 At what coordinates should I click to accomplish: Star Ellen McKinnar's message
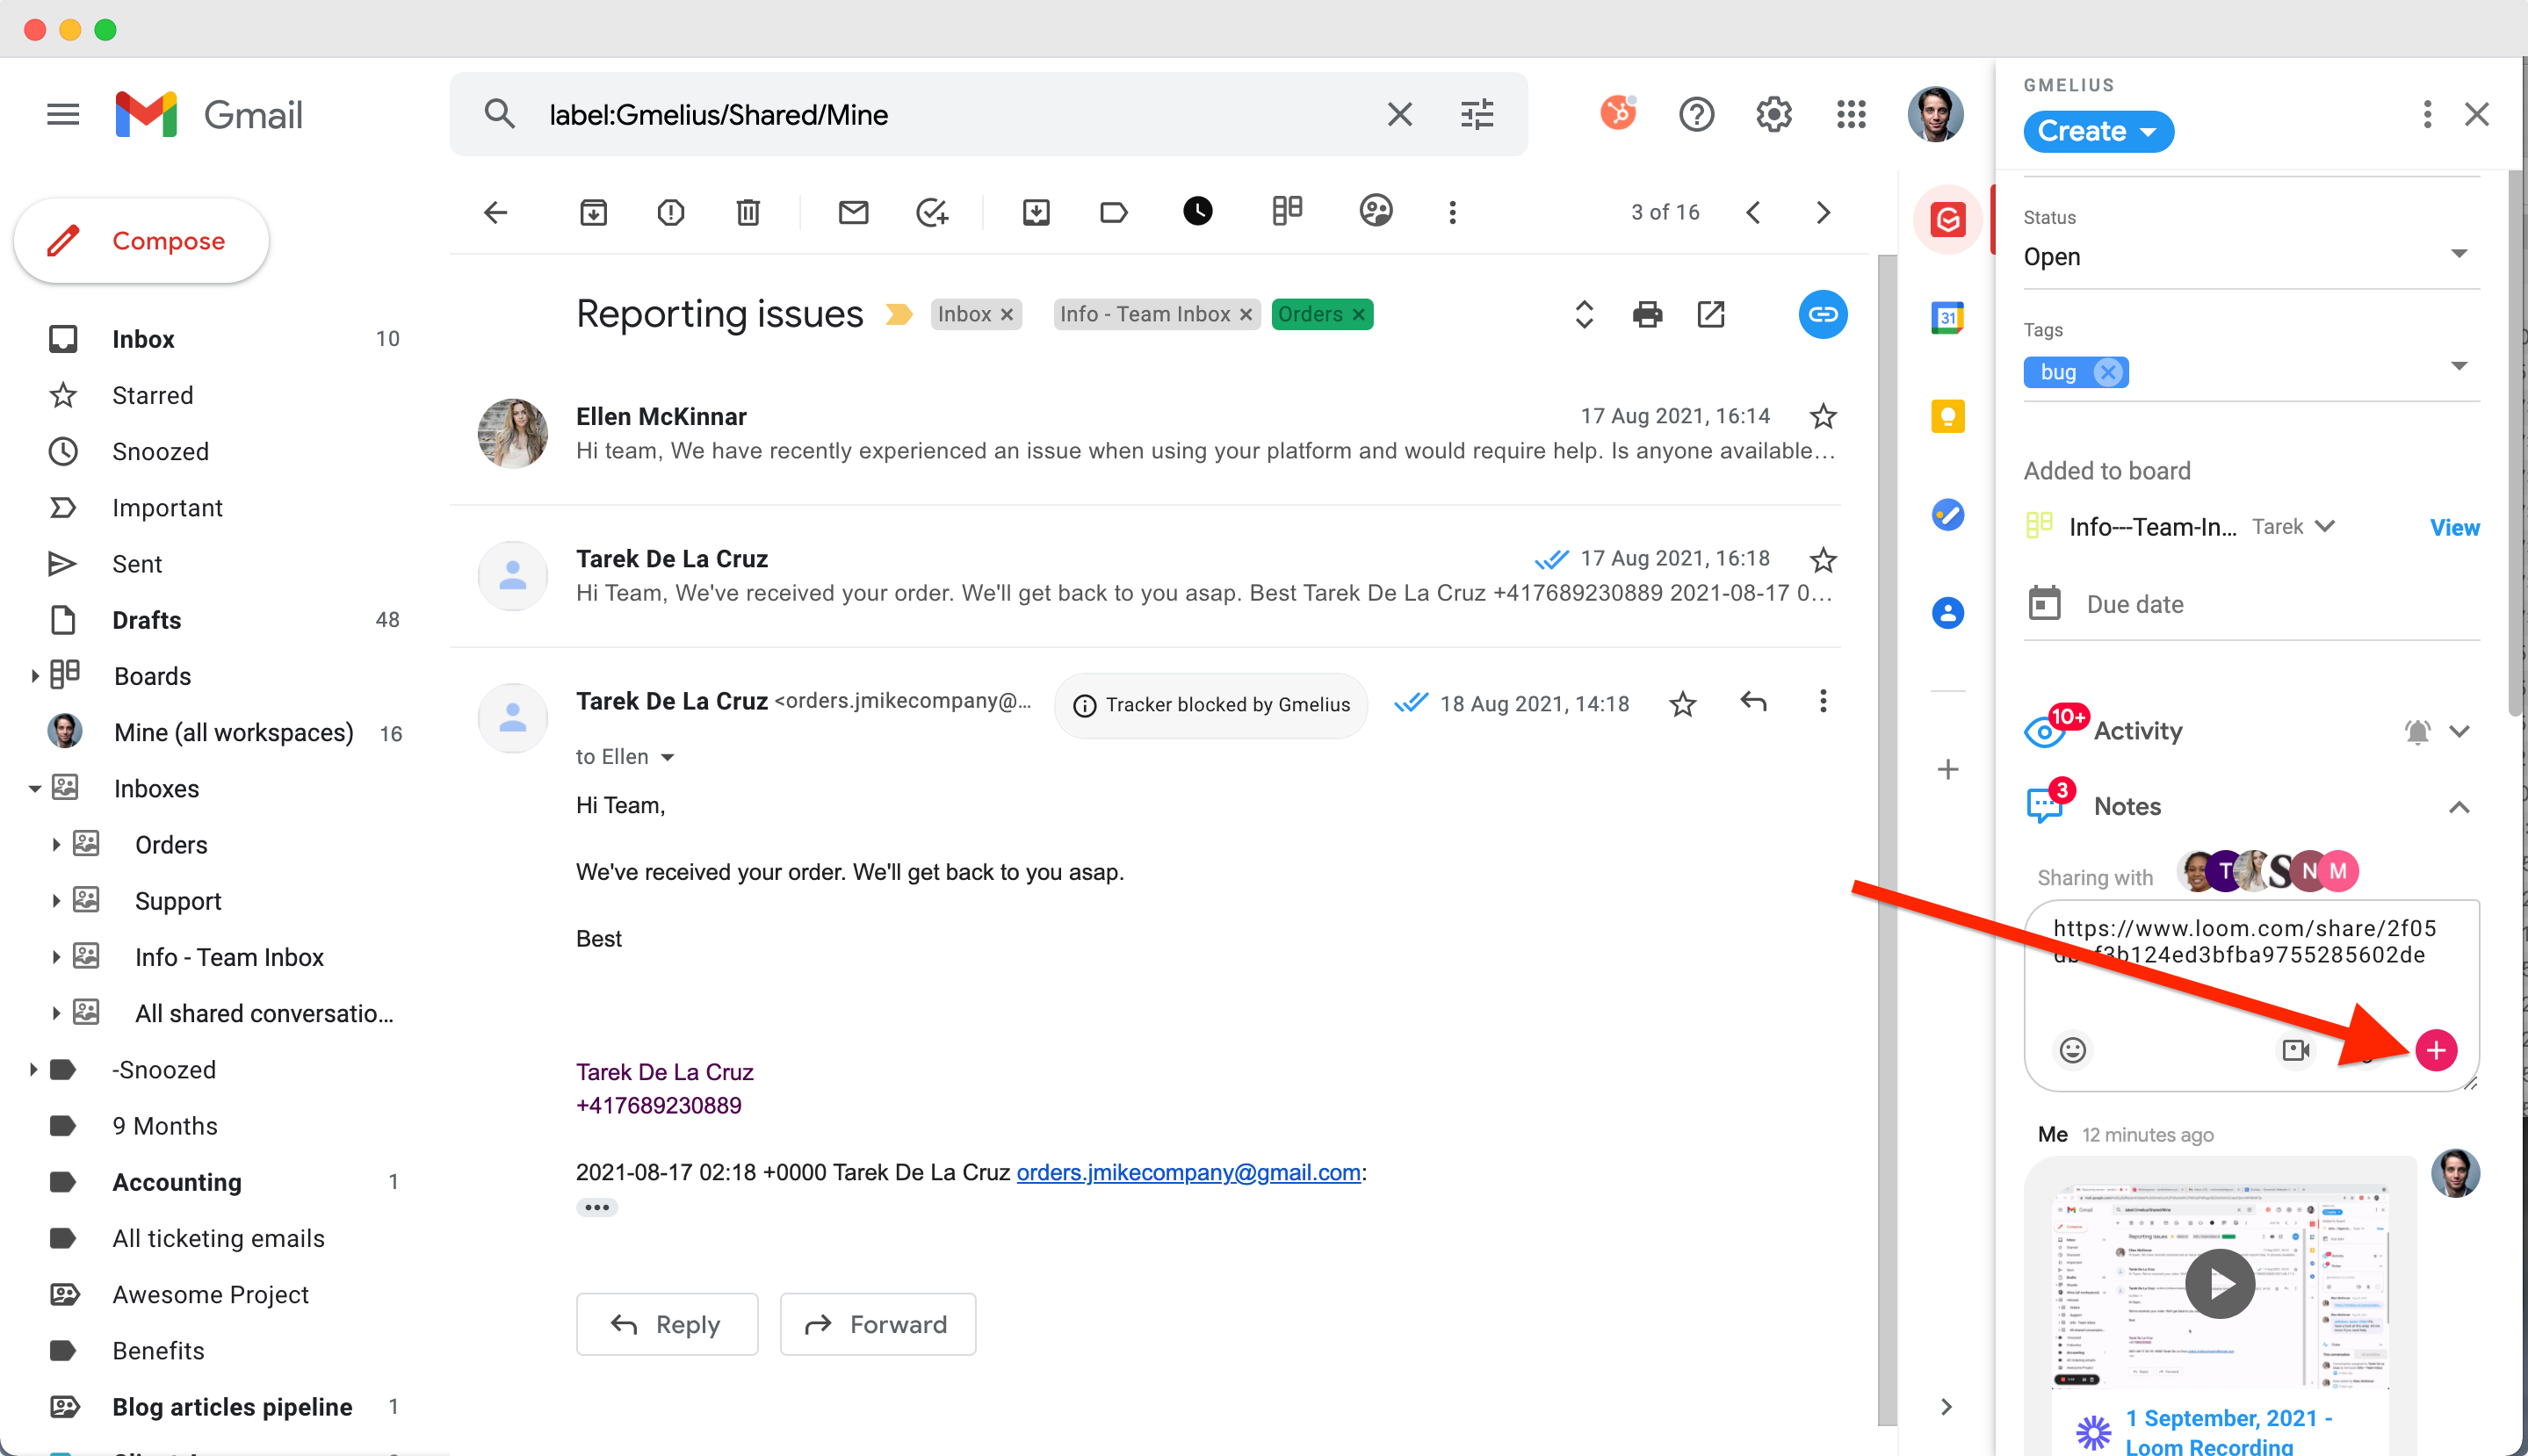click(1823, 416)
